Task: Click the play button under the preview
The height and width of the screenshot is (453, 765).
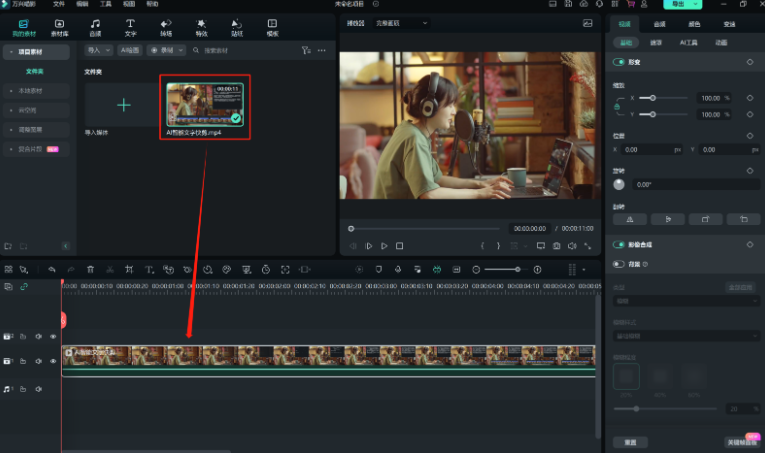Action: click(384, 246)
